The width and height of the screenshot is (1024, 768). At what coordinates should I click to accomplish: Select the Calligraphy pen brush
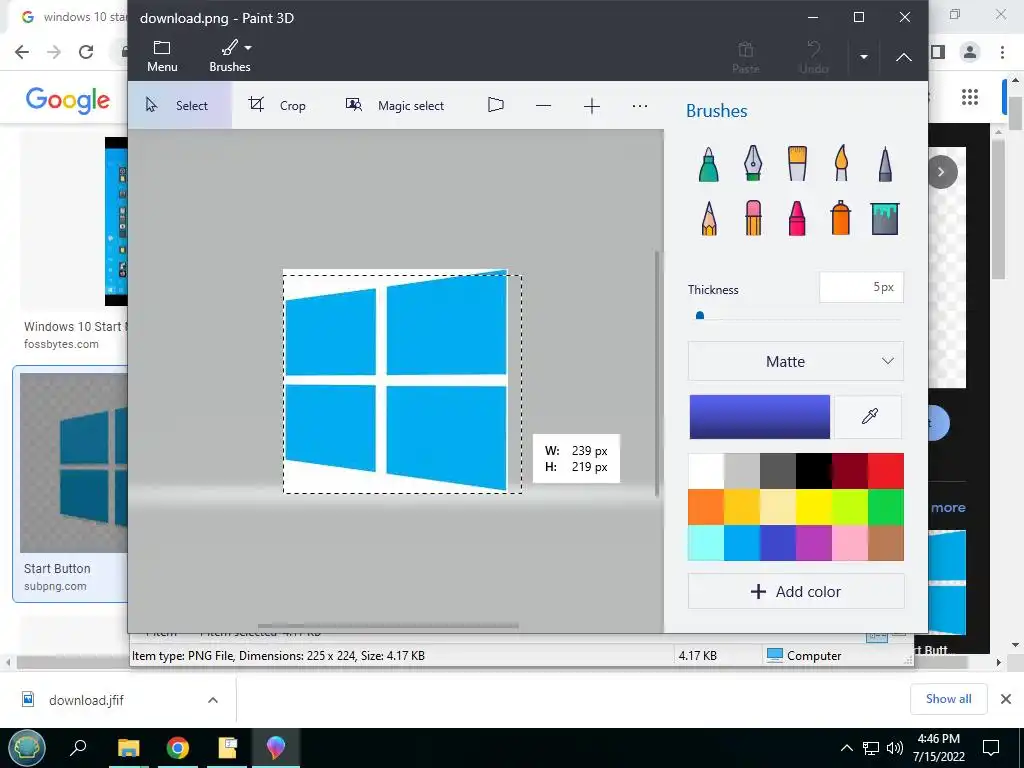[x=753, y=163]
